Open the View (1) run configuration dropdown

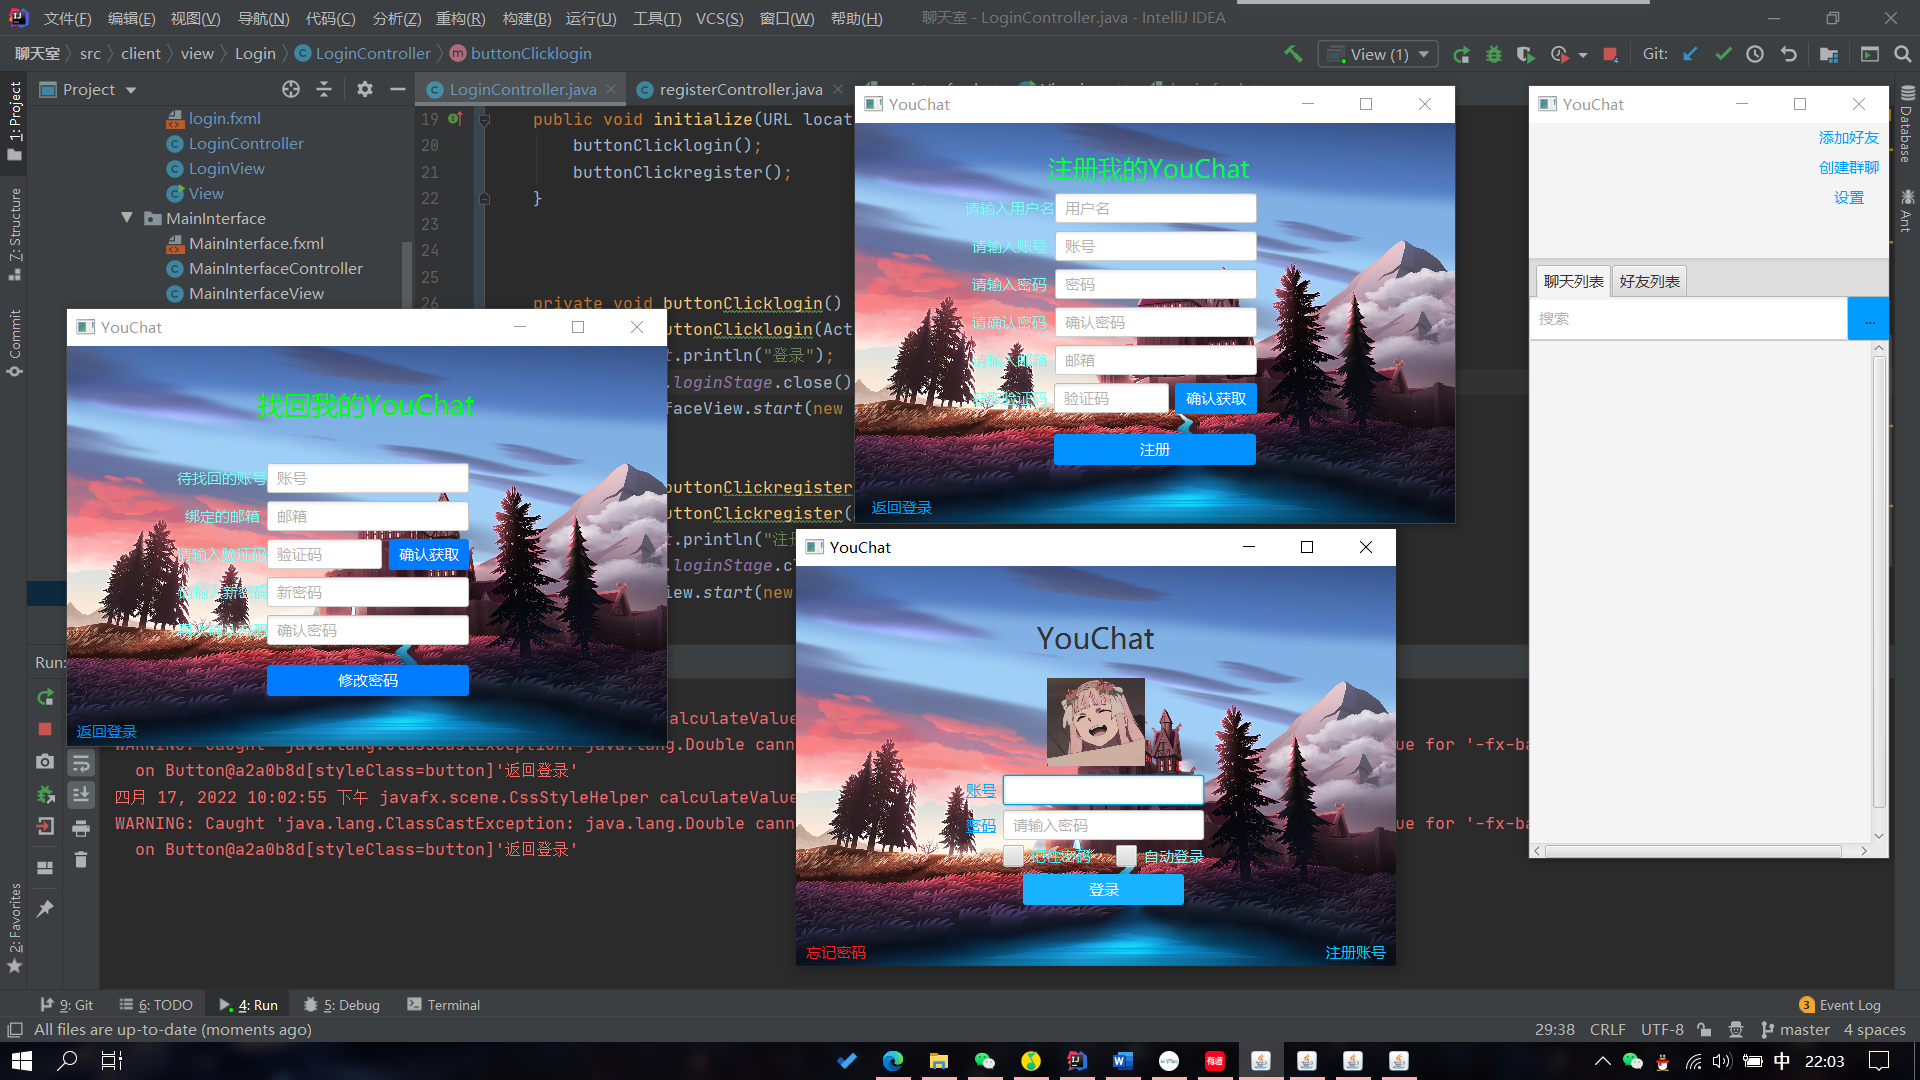1379,54
